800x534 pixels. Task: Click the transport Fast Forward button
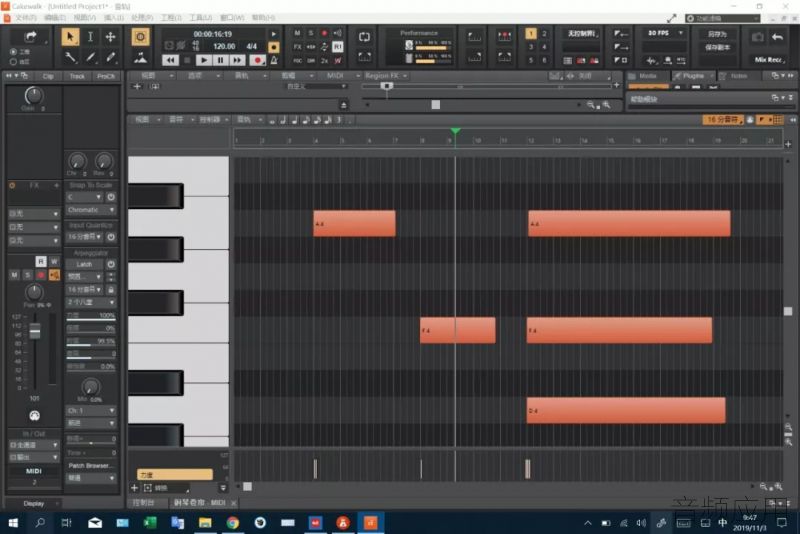pyautogui.click(x=237, y=60)
